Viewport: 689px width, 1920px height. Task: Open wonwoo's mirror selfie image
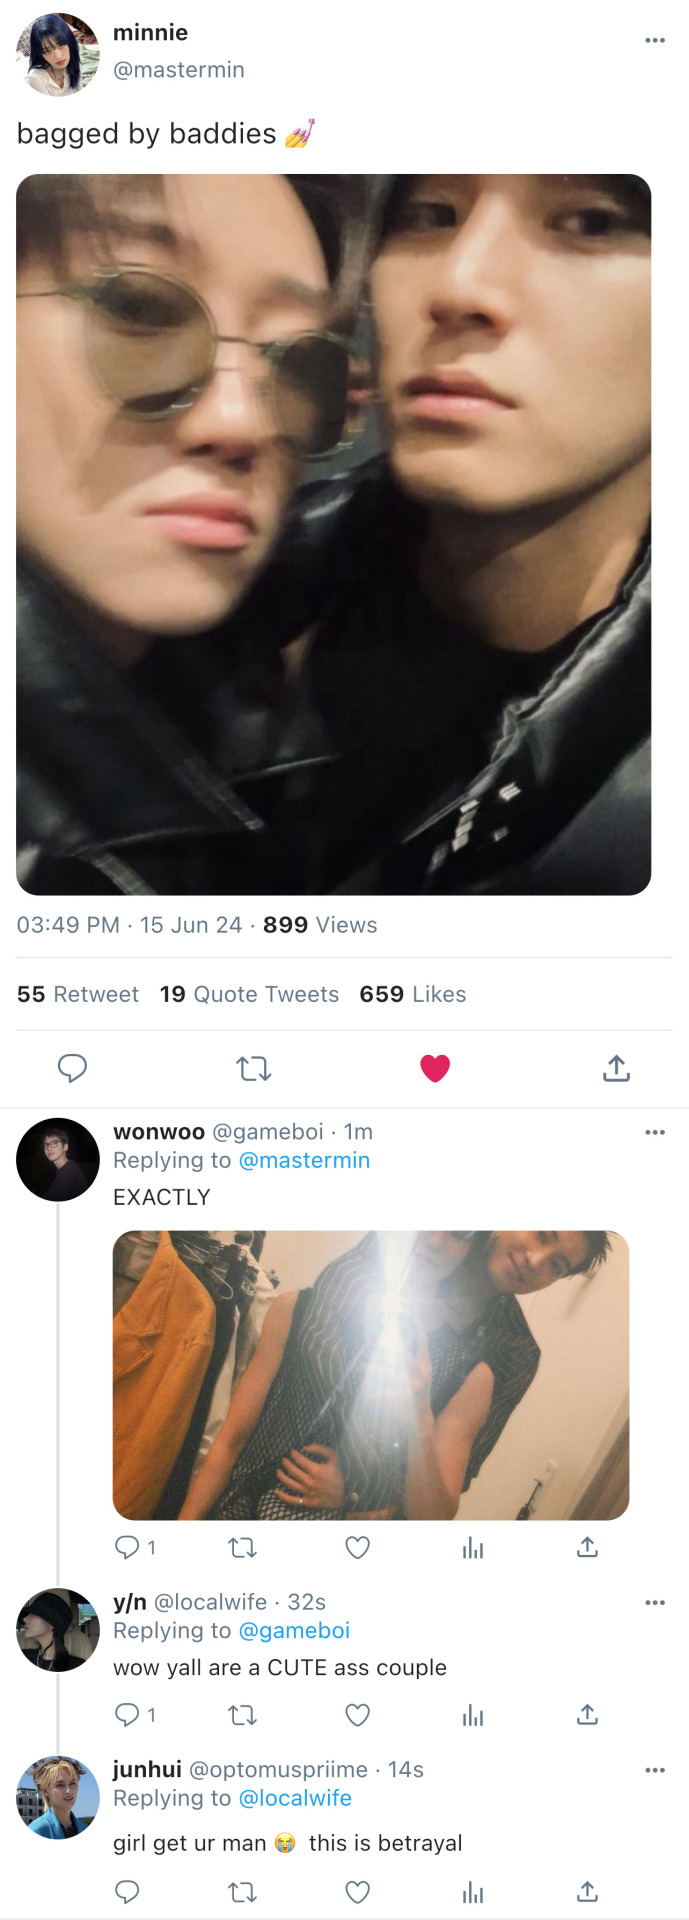click(371, 1375)
